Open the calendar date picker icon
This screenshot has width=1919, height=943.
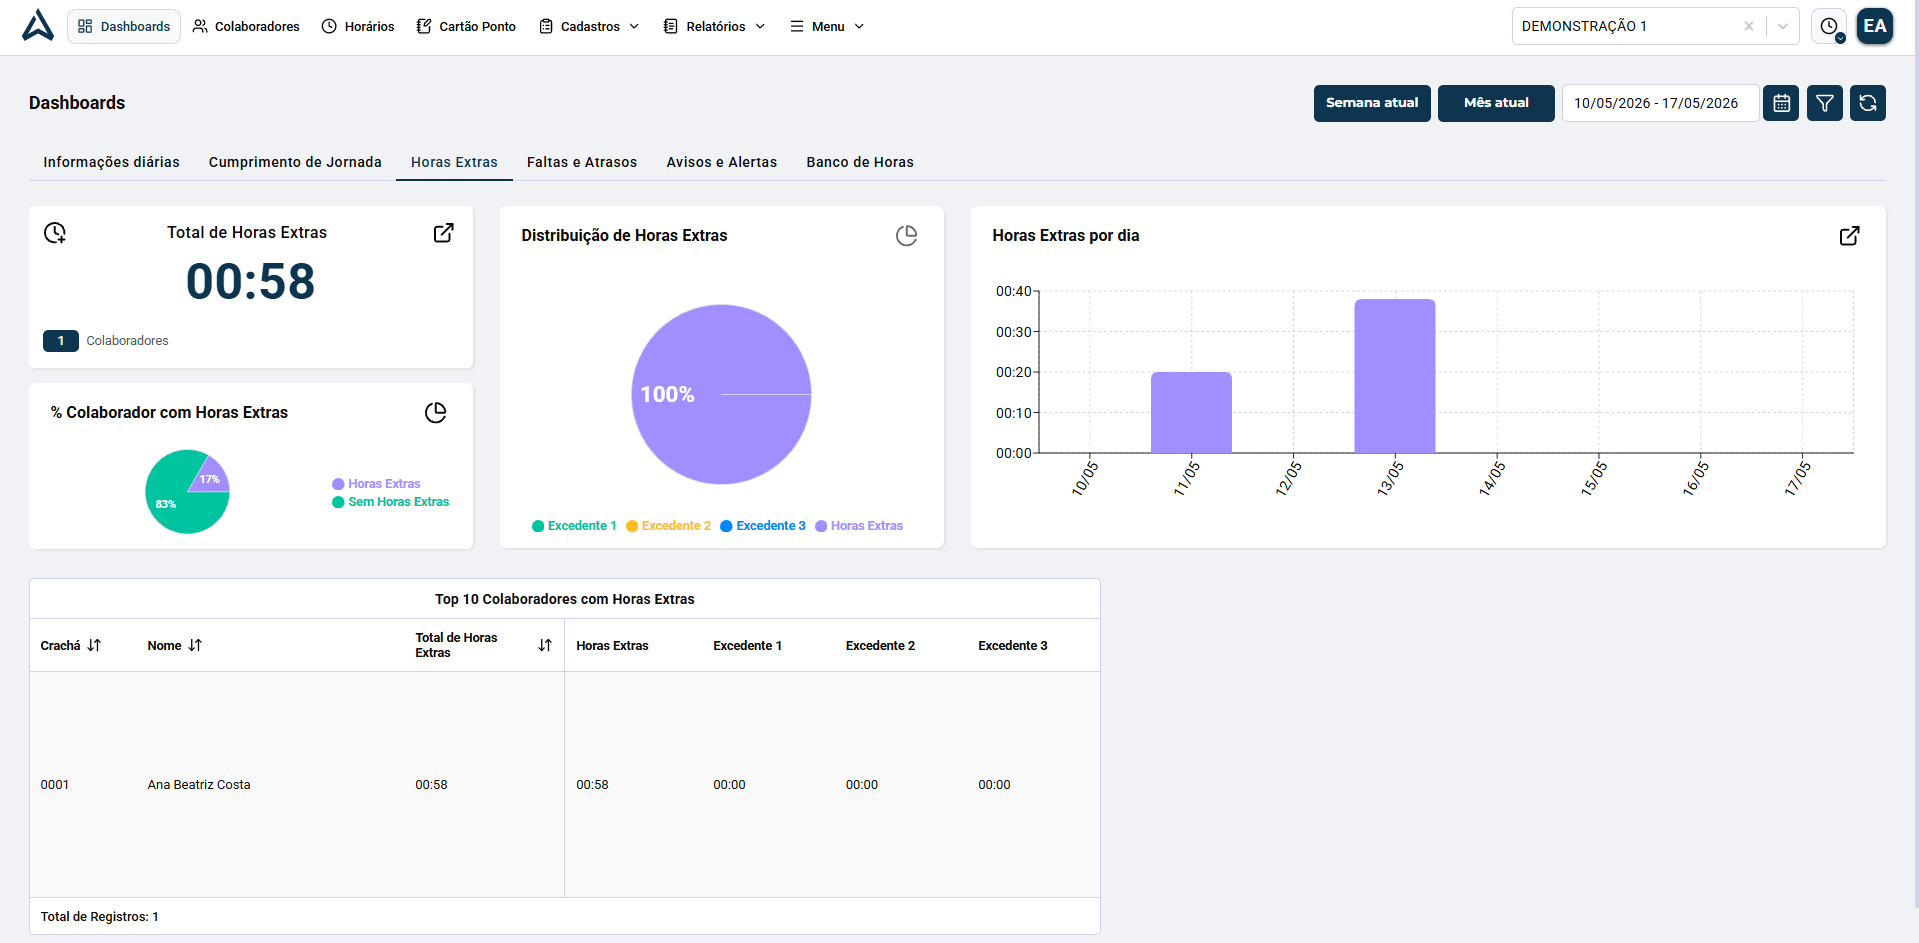click(1781, 103)
